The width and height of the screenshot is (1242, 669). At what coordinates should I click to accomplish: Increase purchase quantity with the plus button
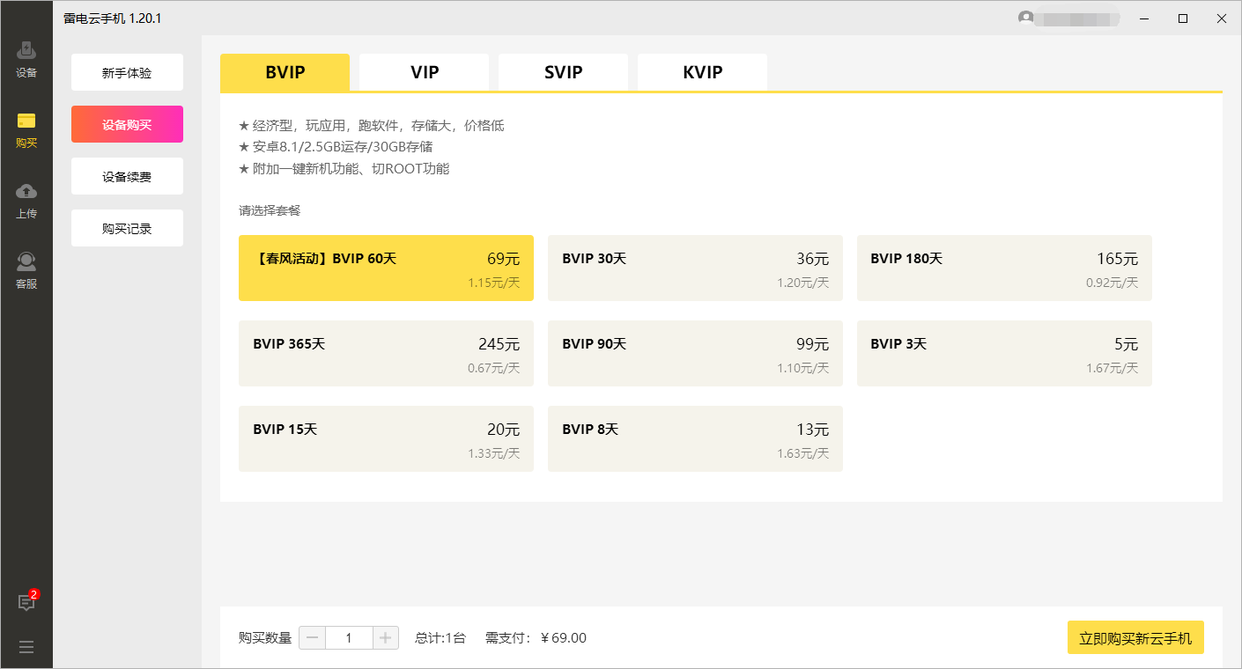pos(385,637)
